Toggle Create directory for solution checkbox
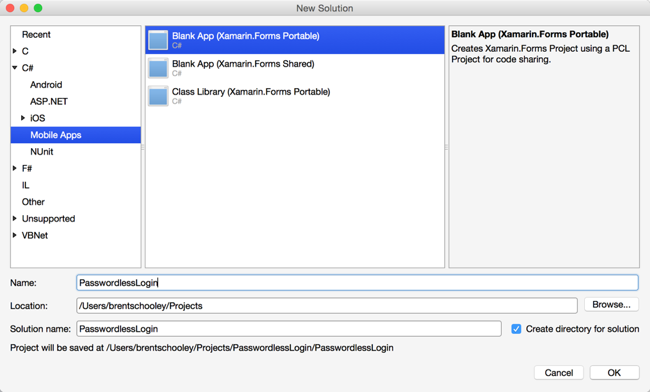The image size is (650, 392). point(516,329)
